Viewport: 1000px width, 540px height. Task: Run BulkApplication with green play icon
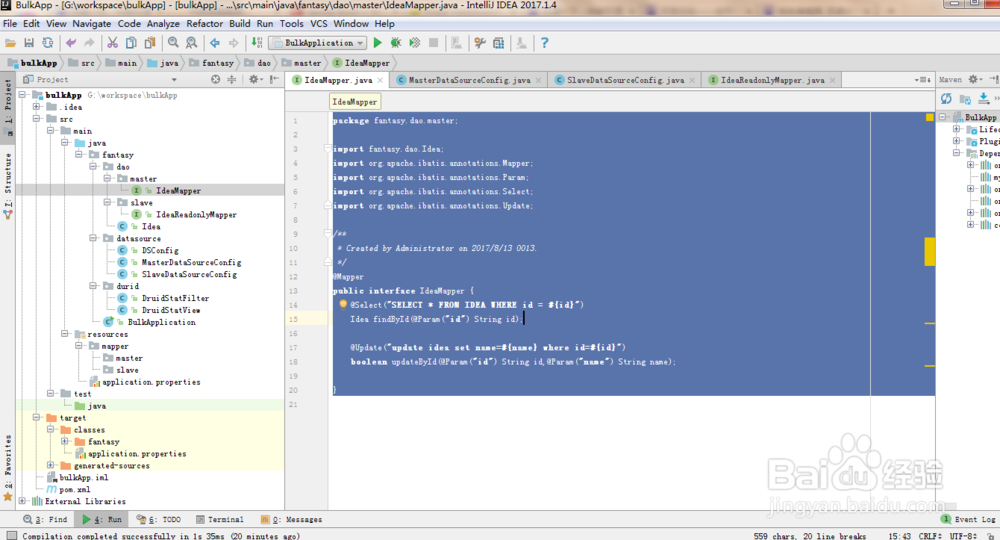point(378,43)
